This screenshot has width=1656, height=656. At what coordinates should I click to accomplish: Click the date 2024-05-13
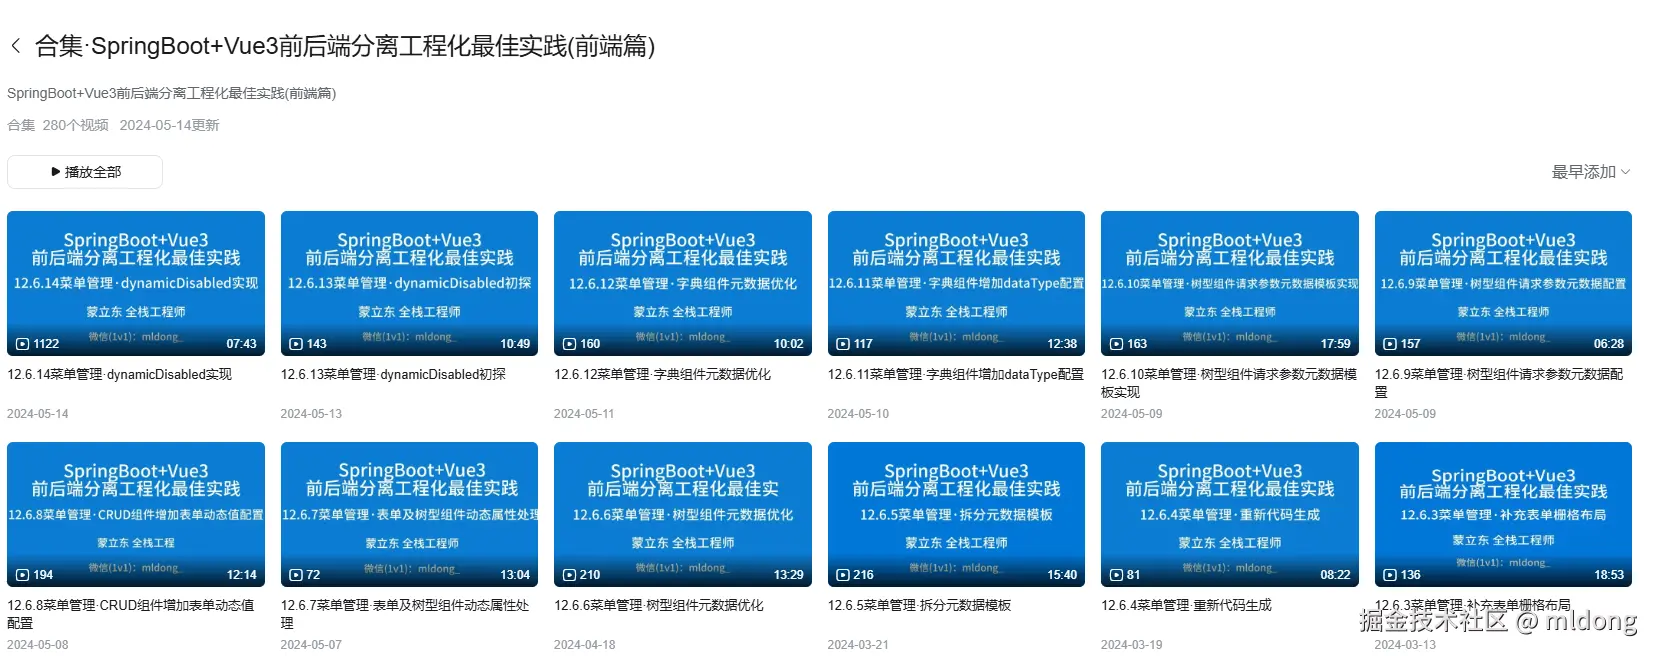pos(311,414)
